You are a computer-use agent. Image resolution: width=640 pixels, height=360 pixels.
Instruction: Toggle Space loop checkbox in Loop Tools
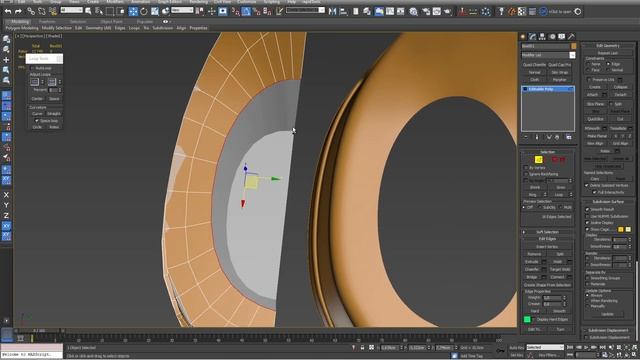click(x=37, y=121)
